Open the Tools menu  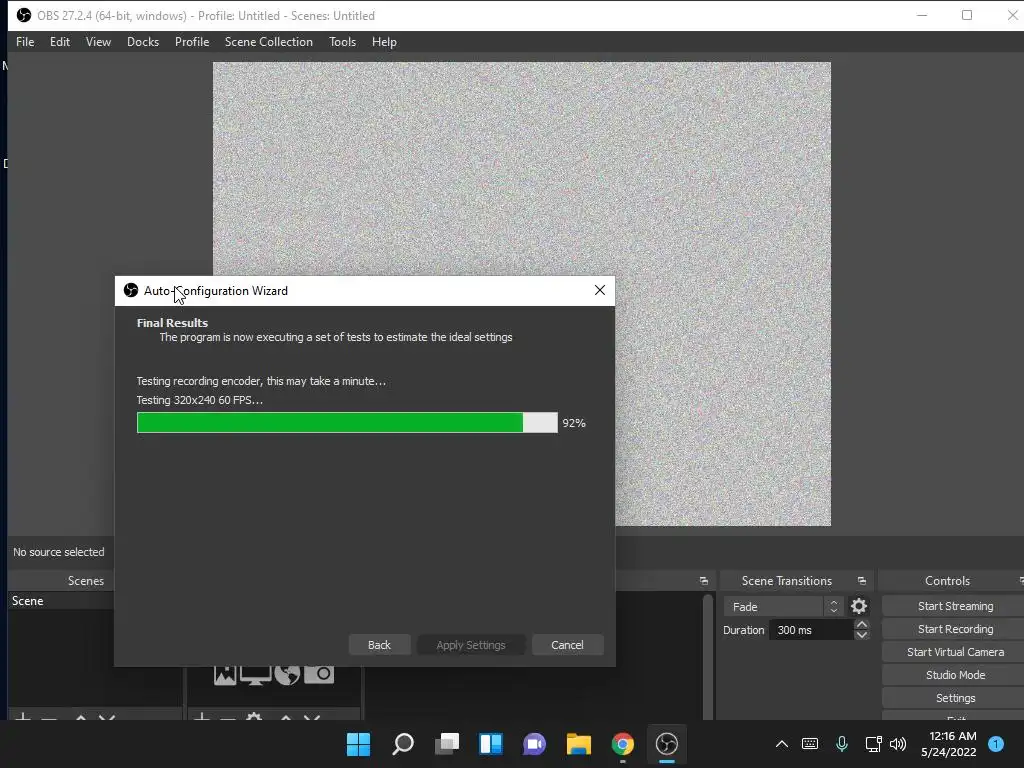pyautogui.click(x=342, y=42)
